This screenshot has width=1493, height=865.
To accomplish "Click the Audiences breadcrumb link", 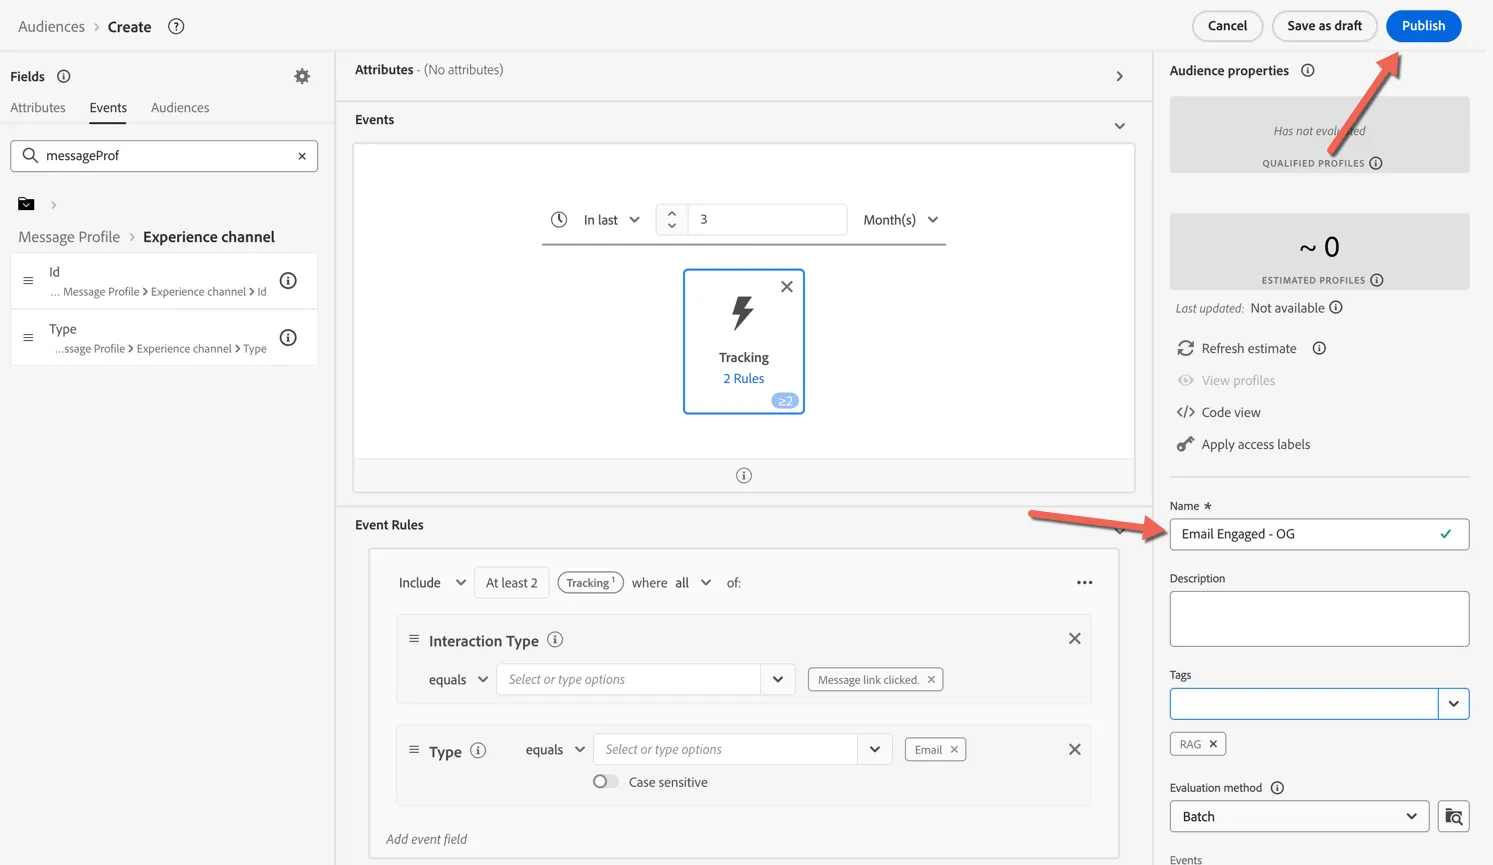I will 51,27.
